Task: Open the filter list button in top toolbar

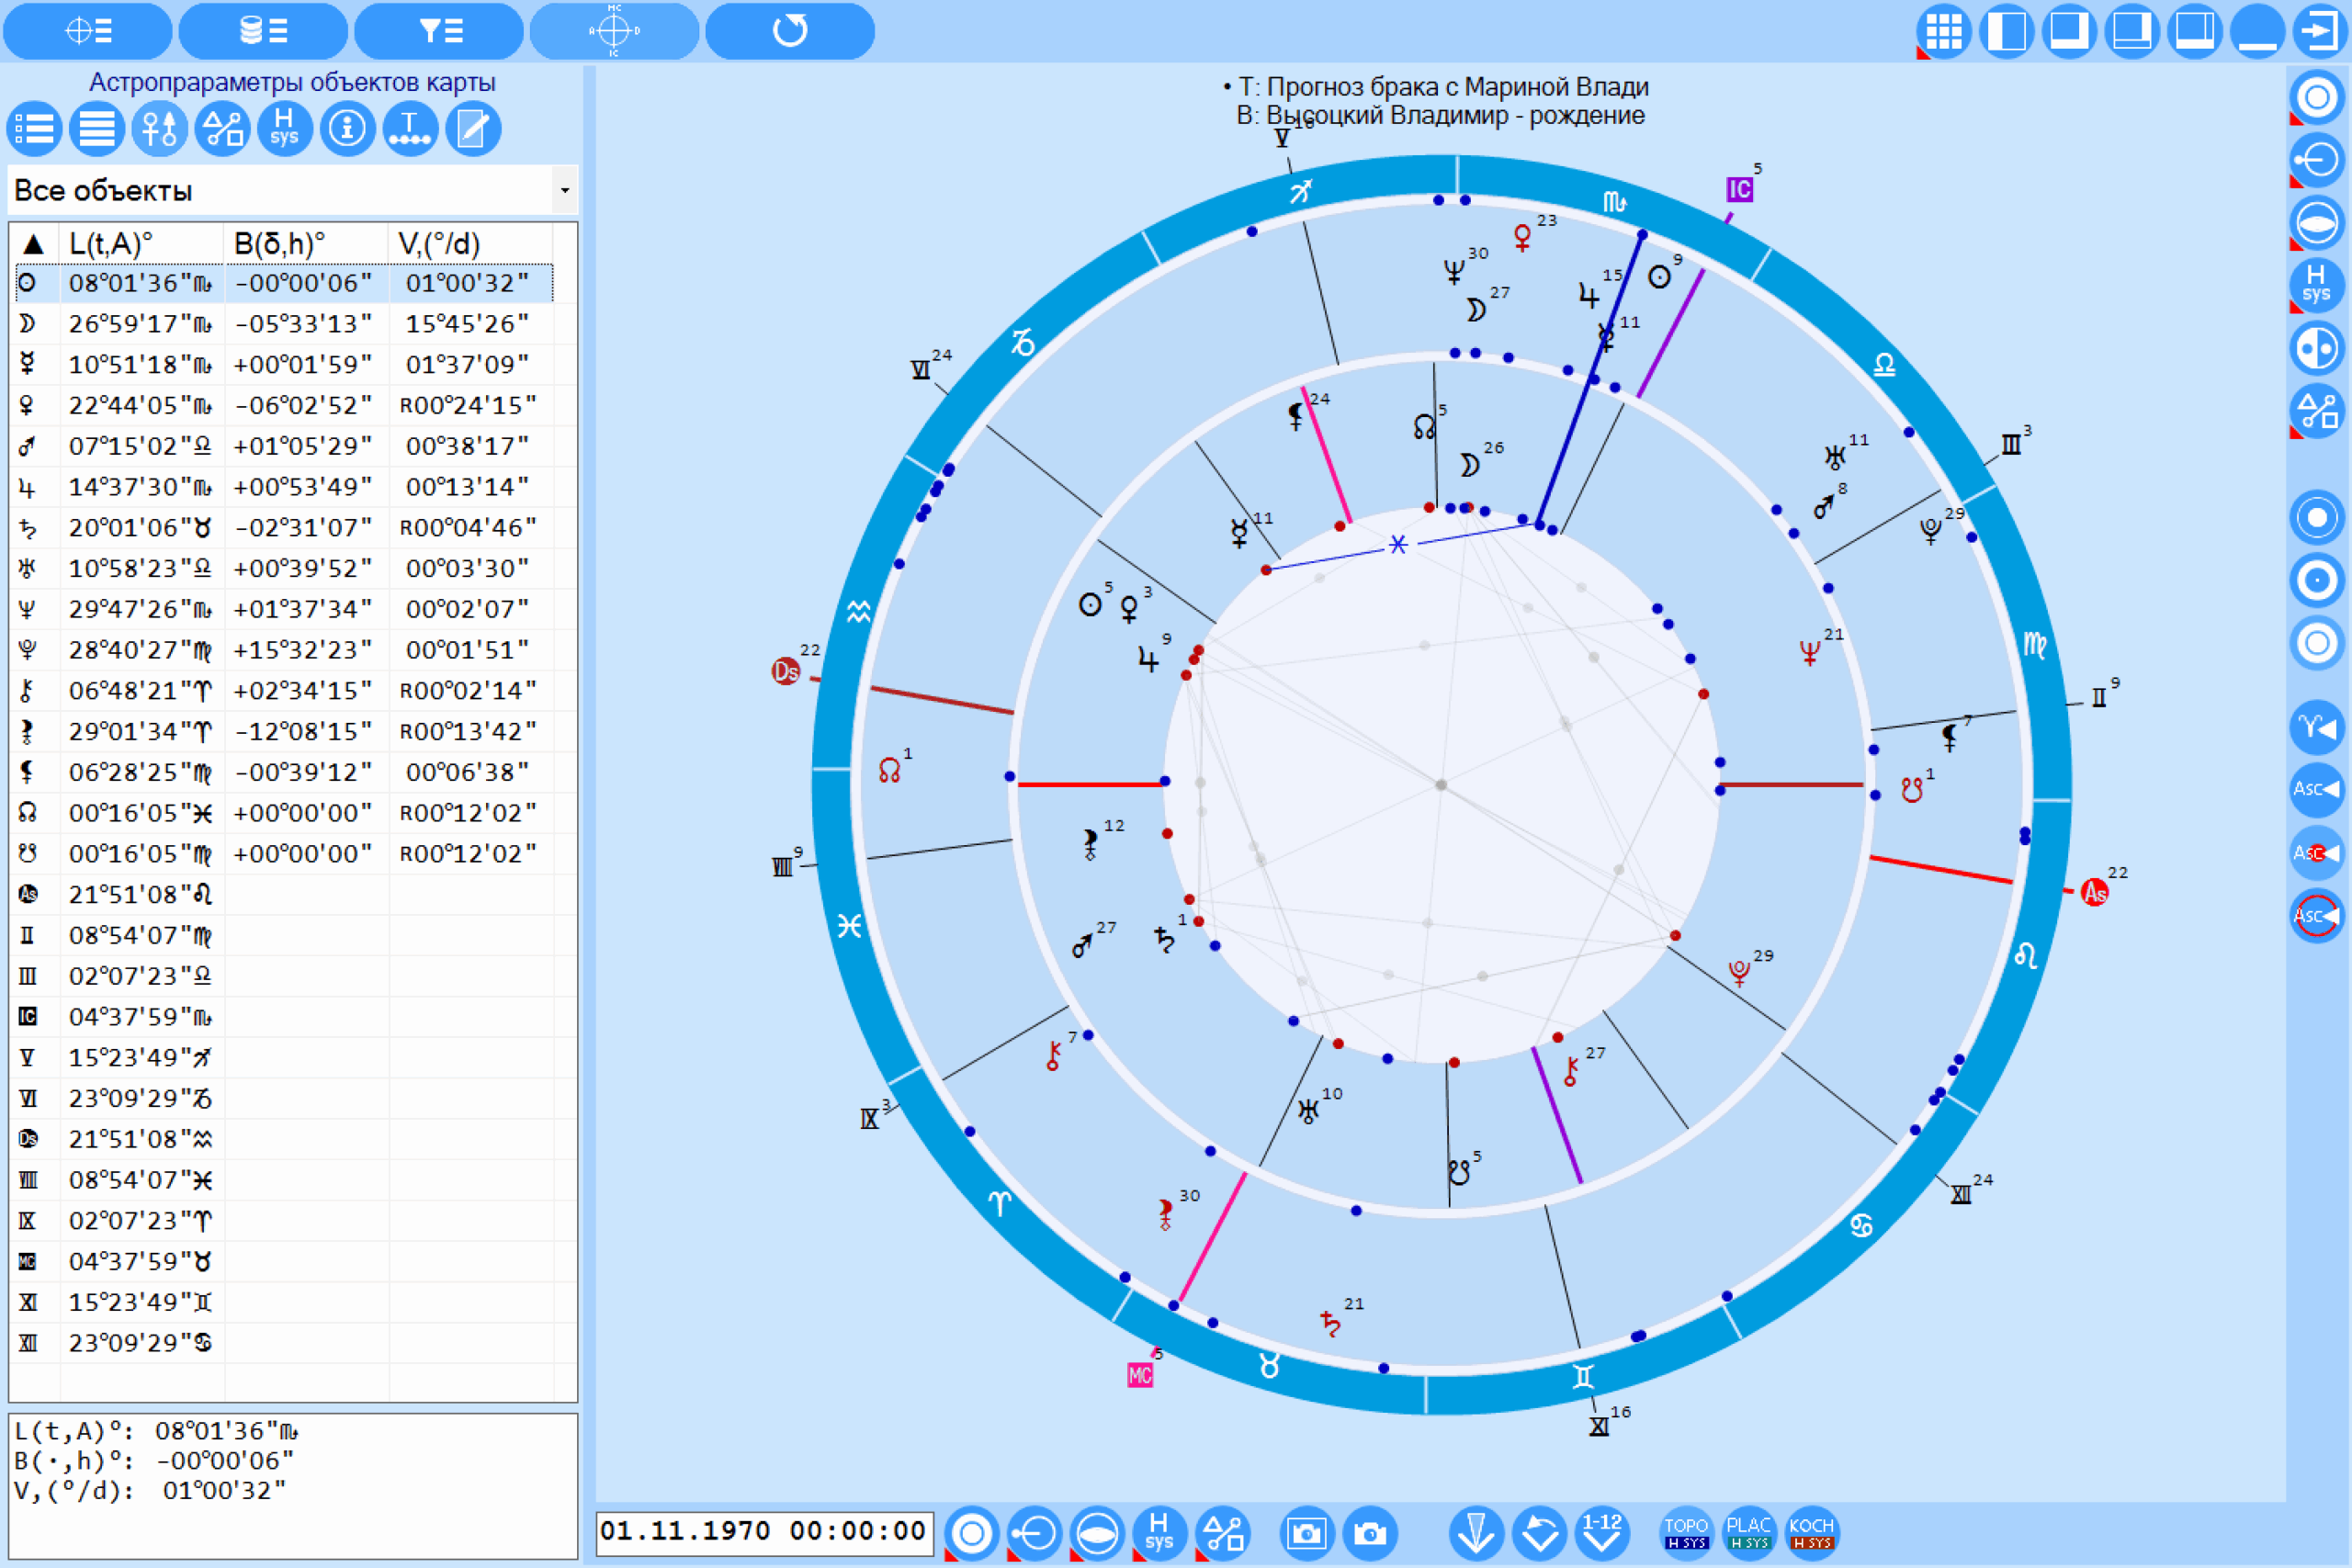Action: point(439,30)
